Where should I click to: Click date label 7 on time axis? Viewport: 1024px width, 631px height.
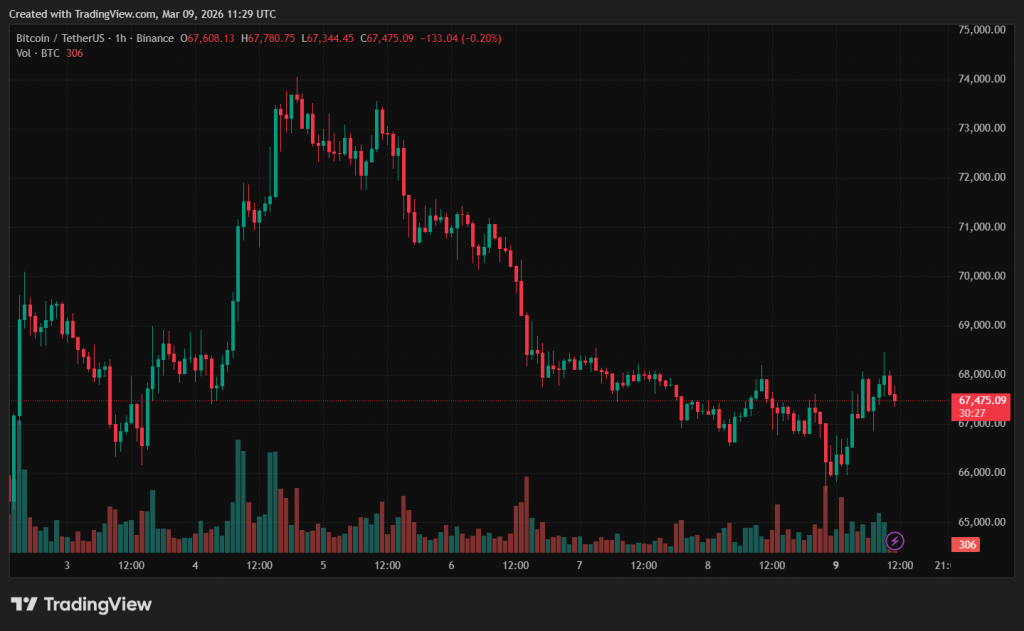(580, 565)
